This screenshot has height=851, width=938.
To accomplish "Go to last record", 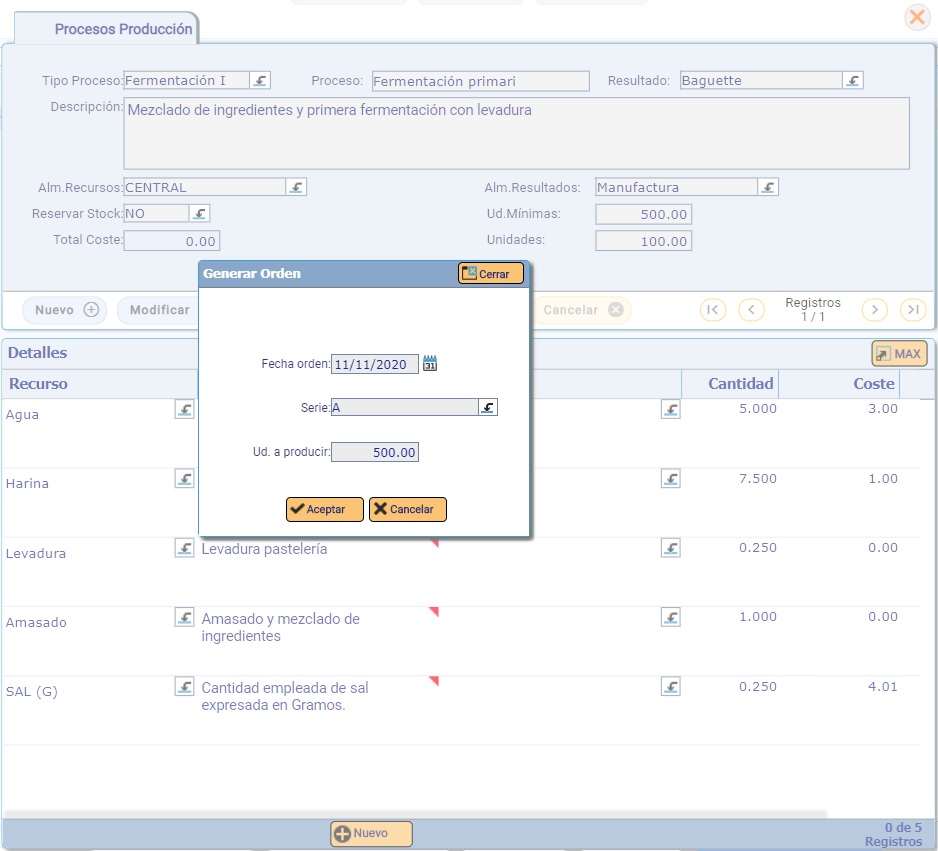I will point(913,310).
